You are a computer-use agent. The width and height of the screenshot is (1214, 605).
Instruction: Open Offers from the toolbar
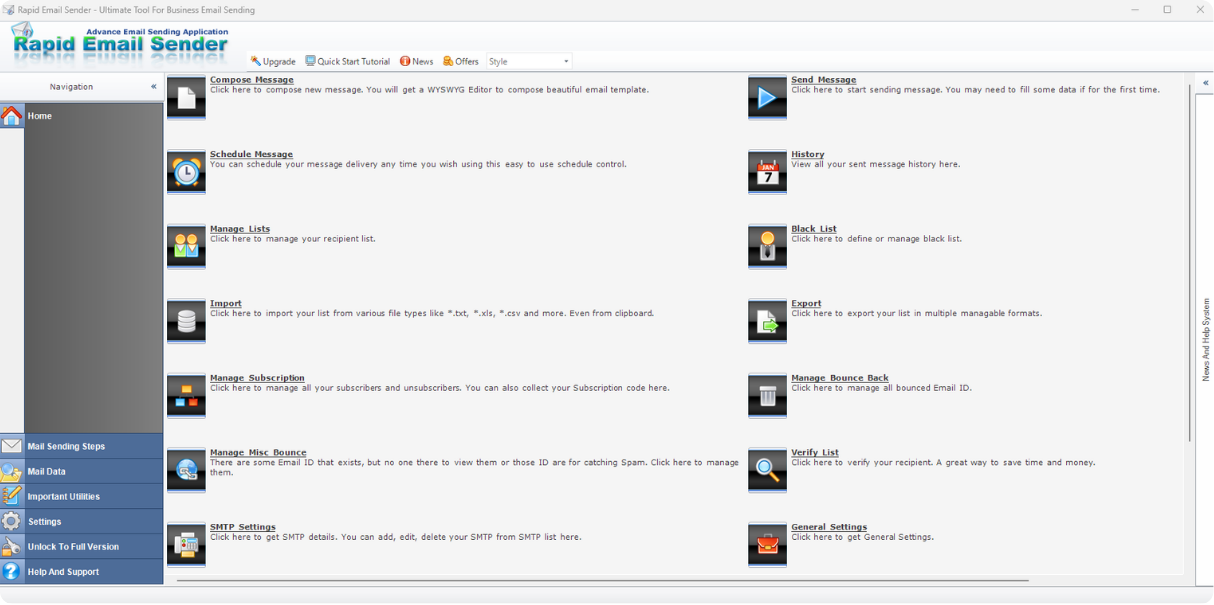pyautogui.click(x=461, y=61)
